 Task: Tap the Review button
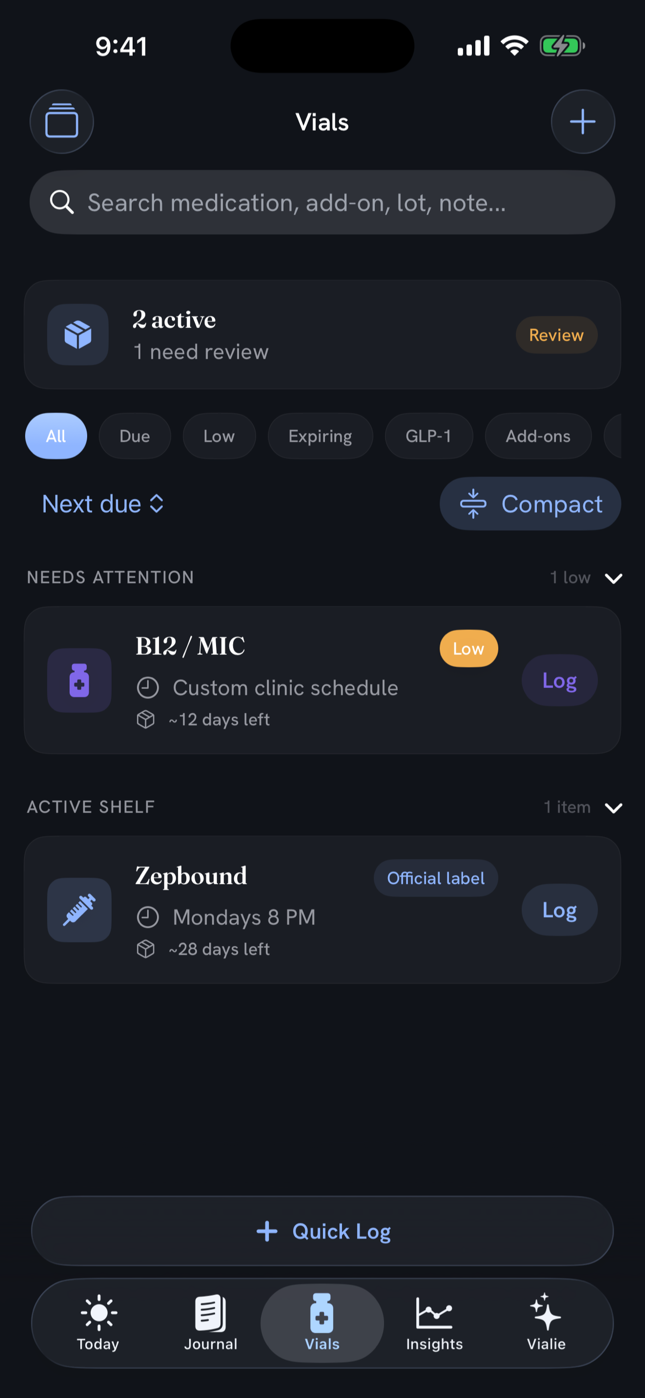click(556, 335)
